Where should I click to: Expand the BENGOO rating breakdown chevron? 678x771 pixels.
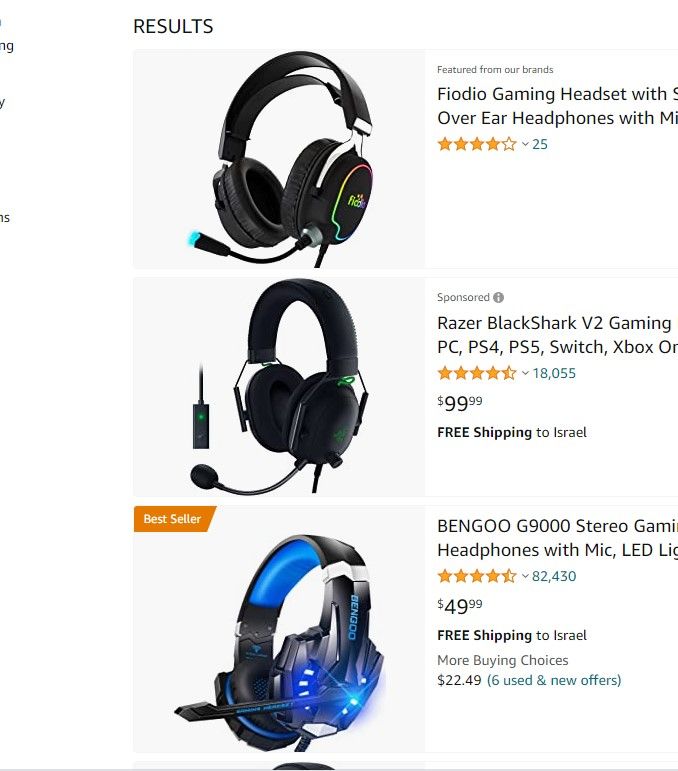[525, 576]
